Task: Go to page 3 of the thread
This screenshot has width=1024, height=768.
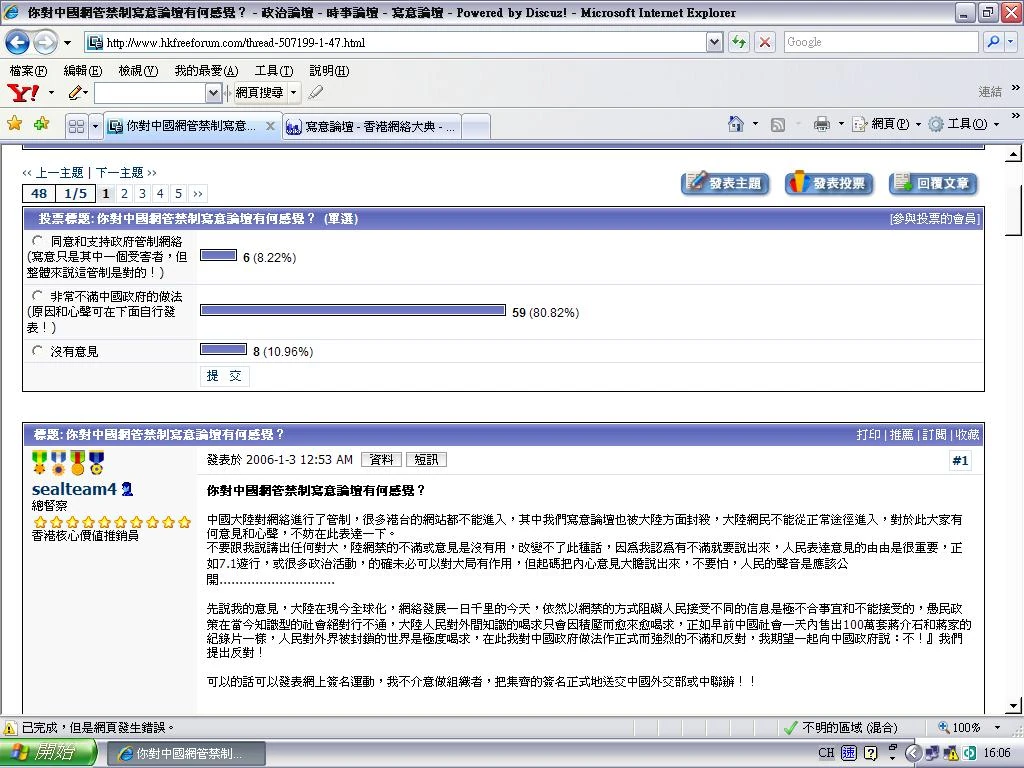Action: (142, 193)
